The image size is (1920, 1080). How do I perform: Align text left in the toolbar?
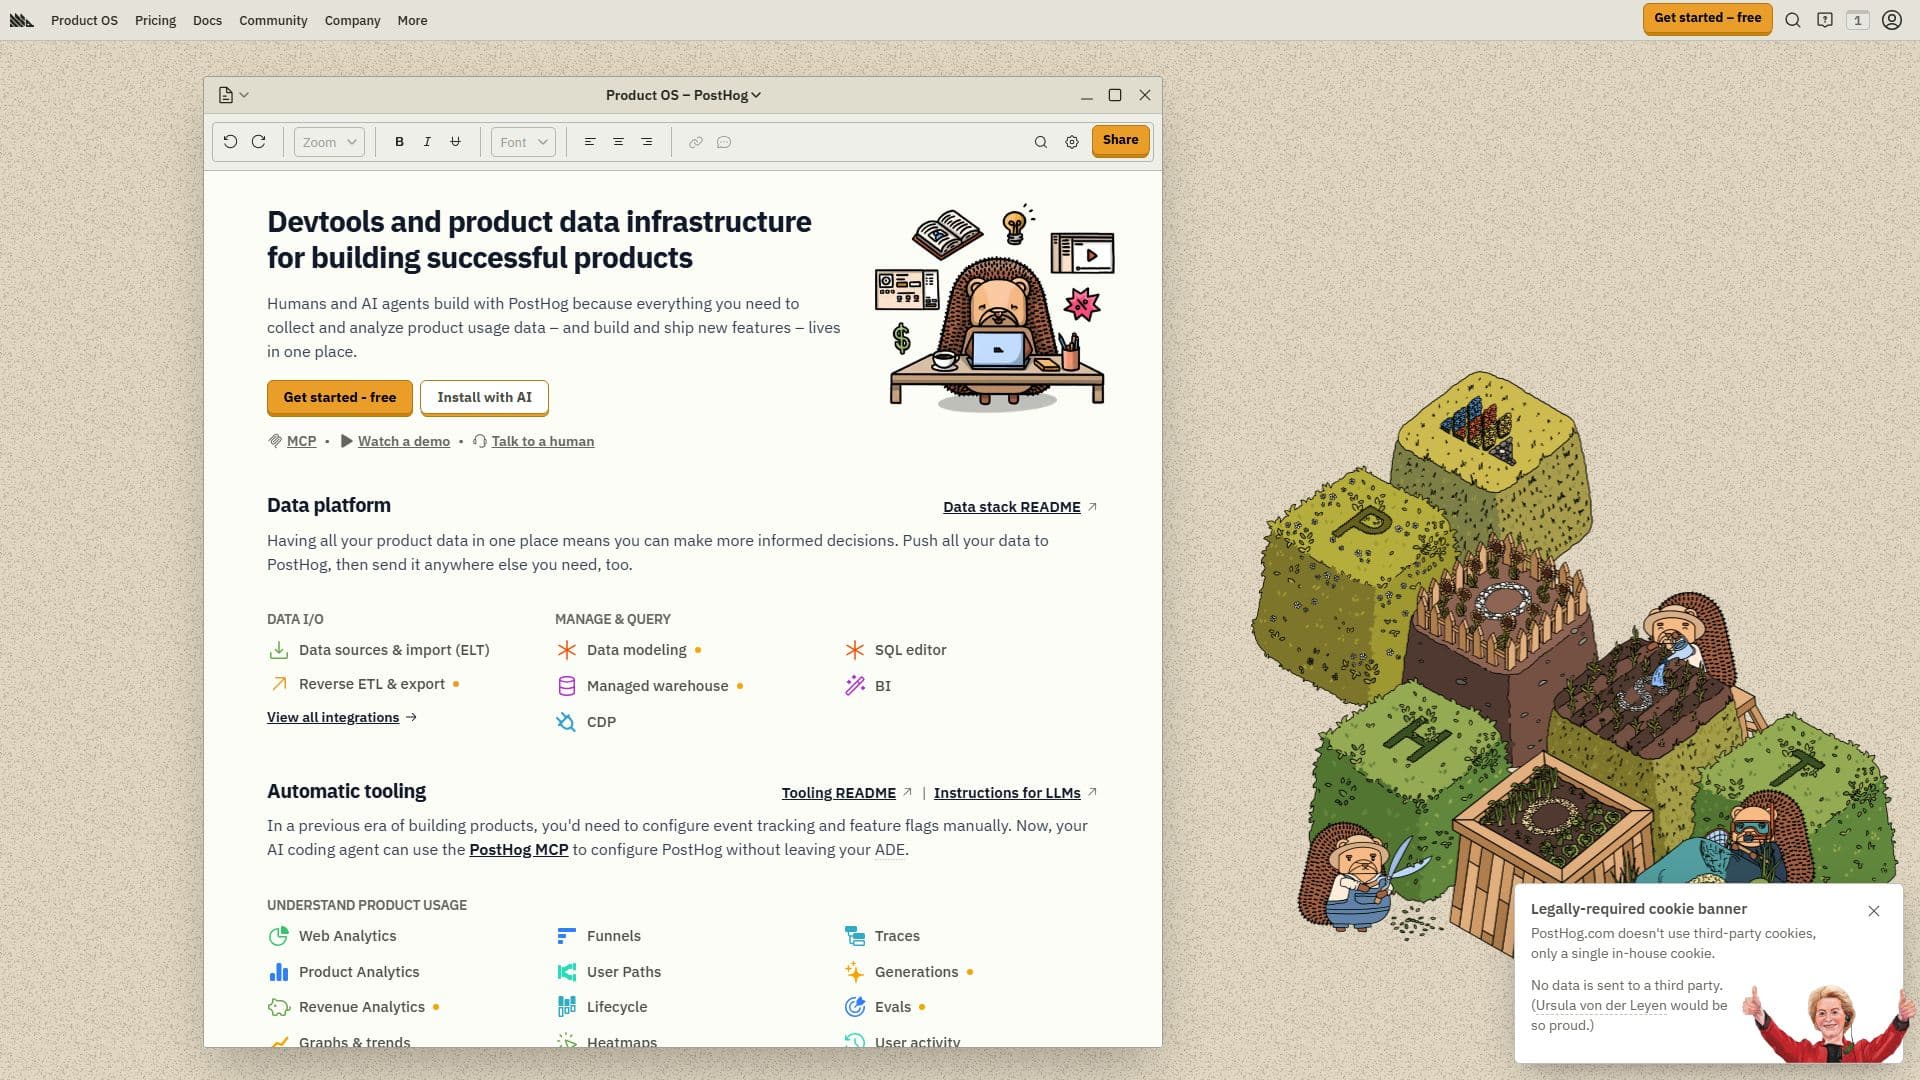click(x=590, y=142)
